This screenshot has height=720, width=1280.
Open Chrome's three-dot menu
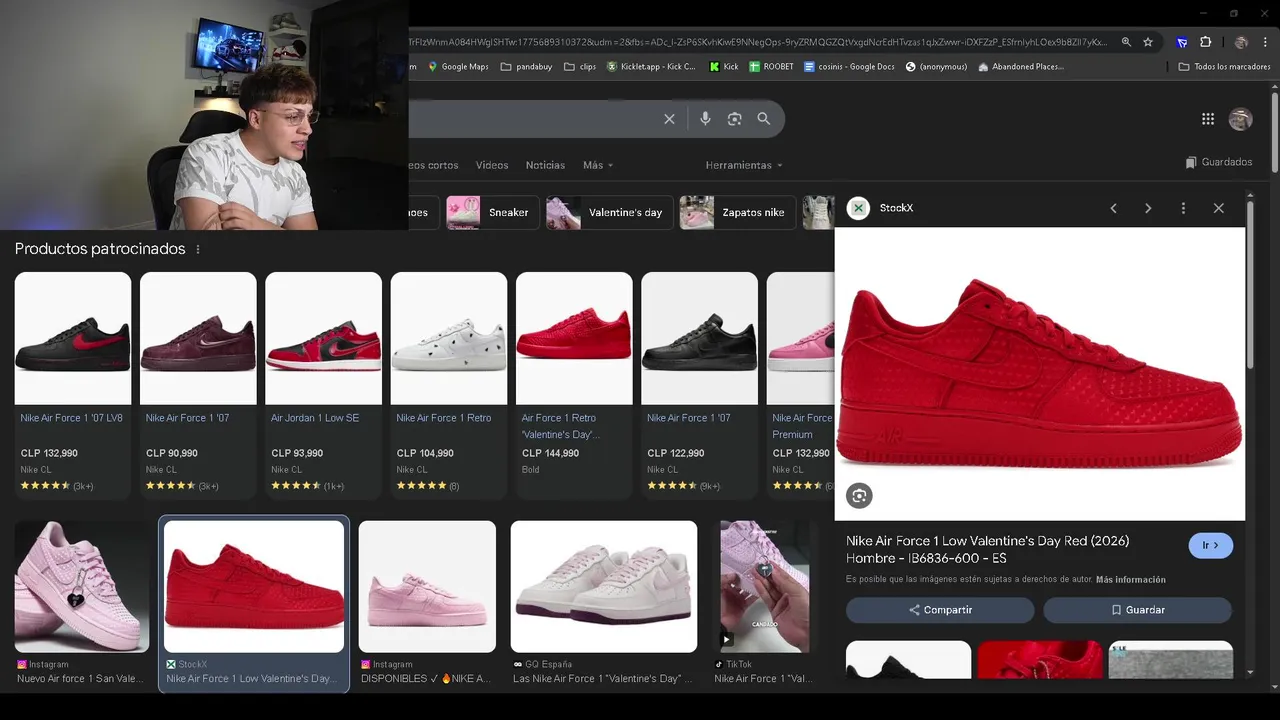1263,42
